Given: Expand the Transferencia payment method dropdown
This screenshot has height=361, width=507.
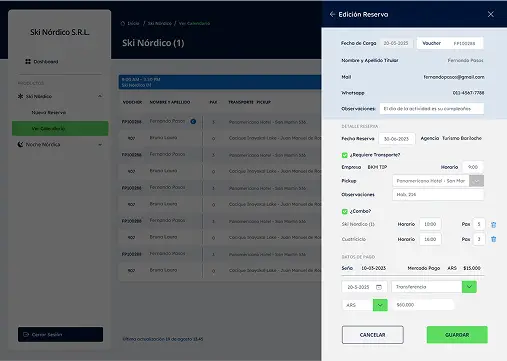Looking at the screenshot, I should tap(469, 287).
